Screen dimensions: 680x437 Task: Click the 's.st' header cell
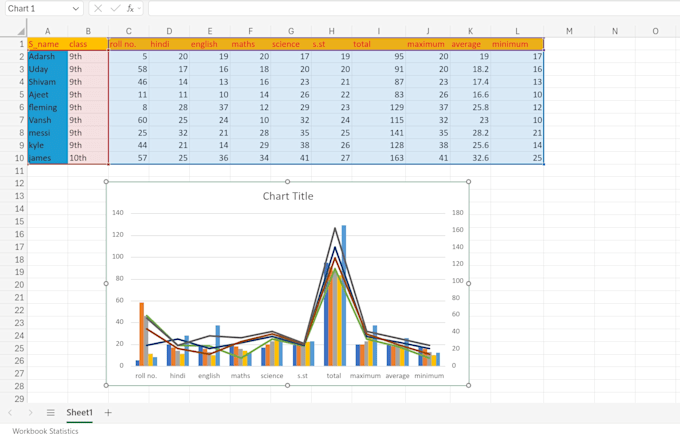[331, 44]
